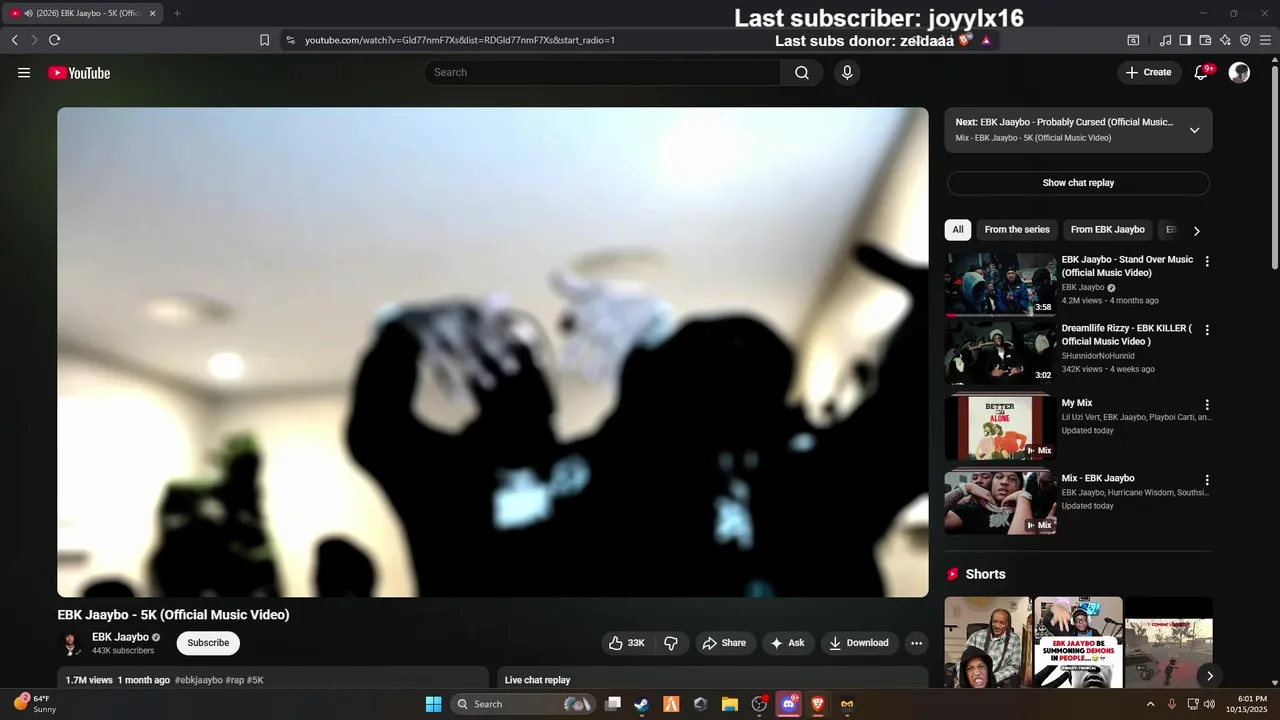
Task: Click the Windows taskbar search box
Action: 522,704
